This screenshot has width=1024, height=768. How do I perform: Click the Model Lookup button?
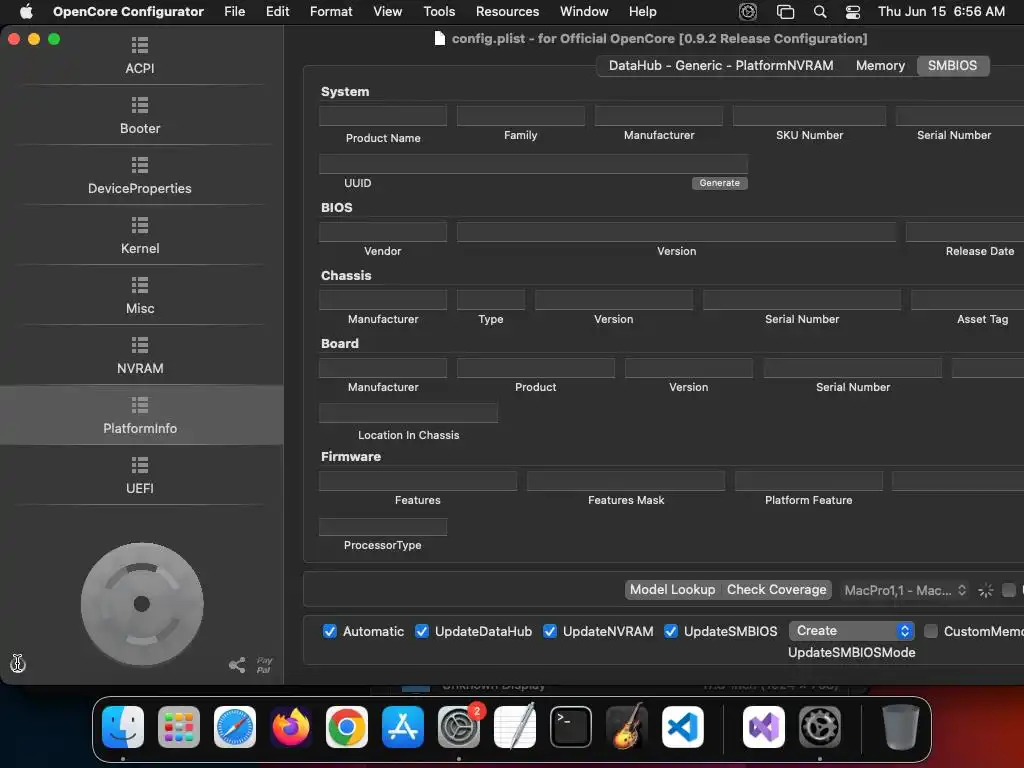673,590
